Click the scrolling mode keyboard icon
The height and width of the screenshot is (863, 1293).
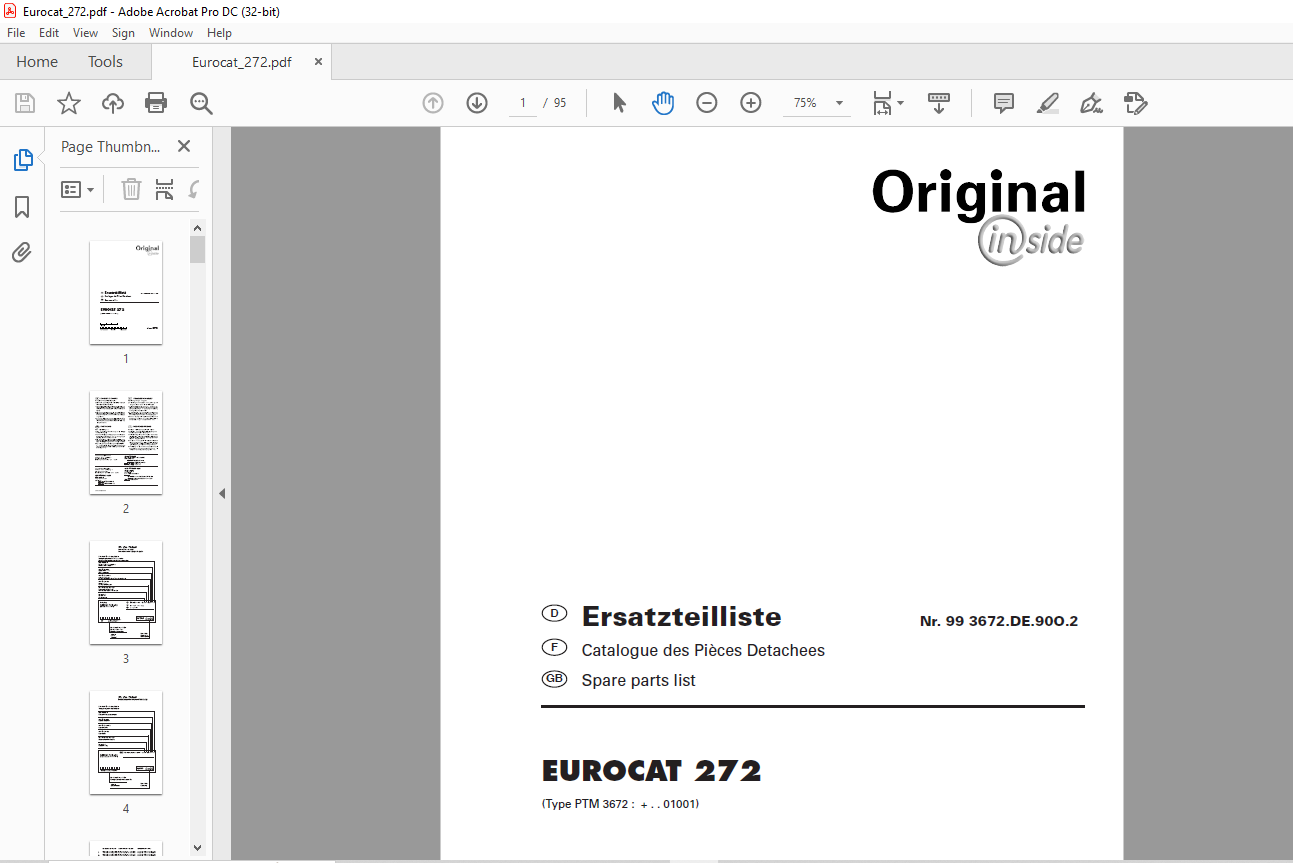tap(939, 103)
